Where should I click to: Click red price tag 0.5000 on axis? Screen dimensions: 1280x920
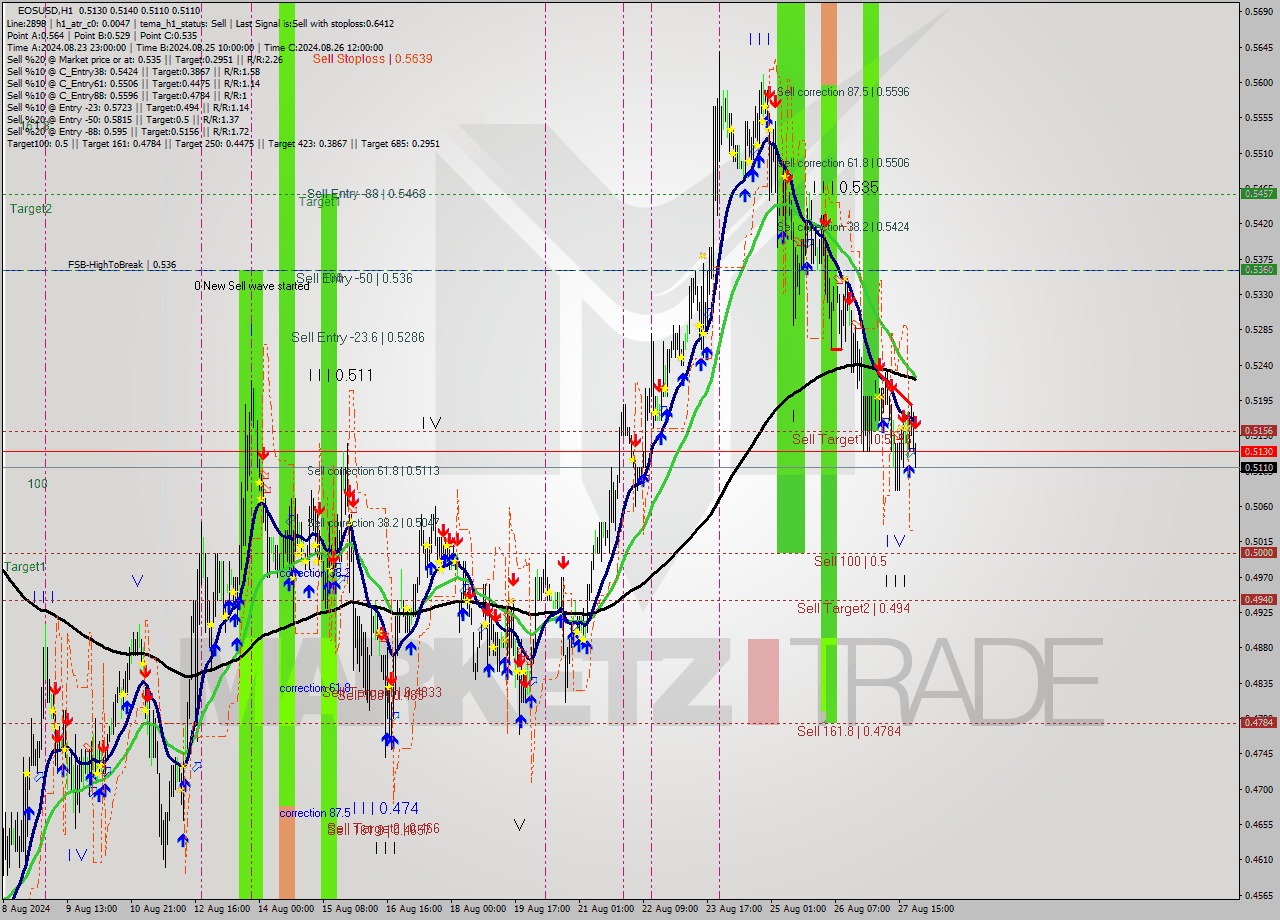click(1258, 552)
